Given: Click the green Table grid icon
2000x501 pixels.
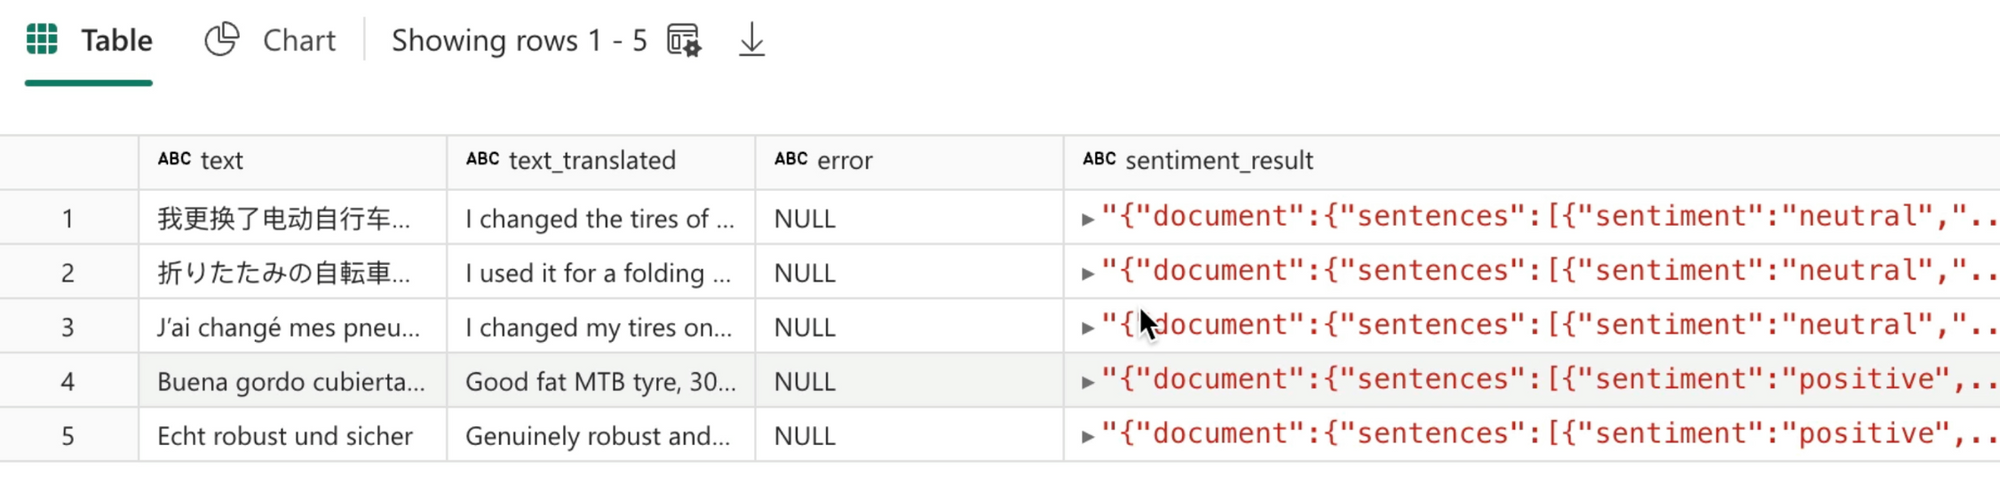Looking at the screenshot, I should 42,40.
